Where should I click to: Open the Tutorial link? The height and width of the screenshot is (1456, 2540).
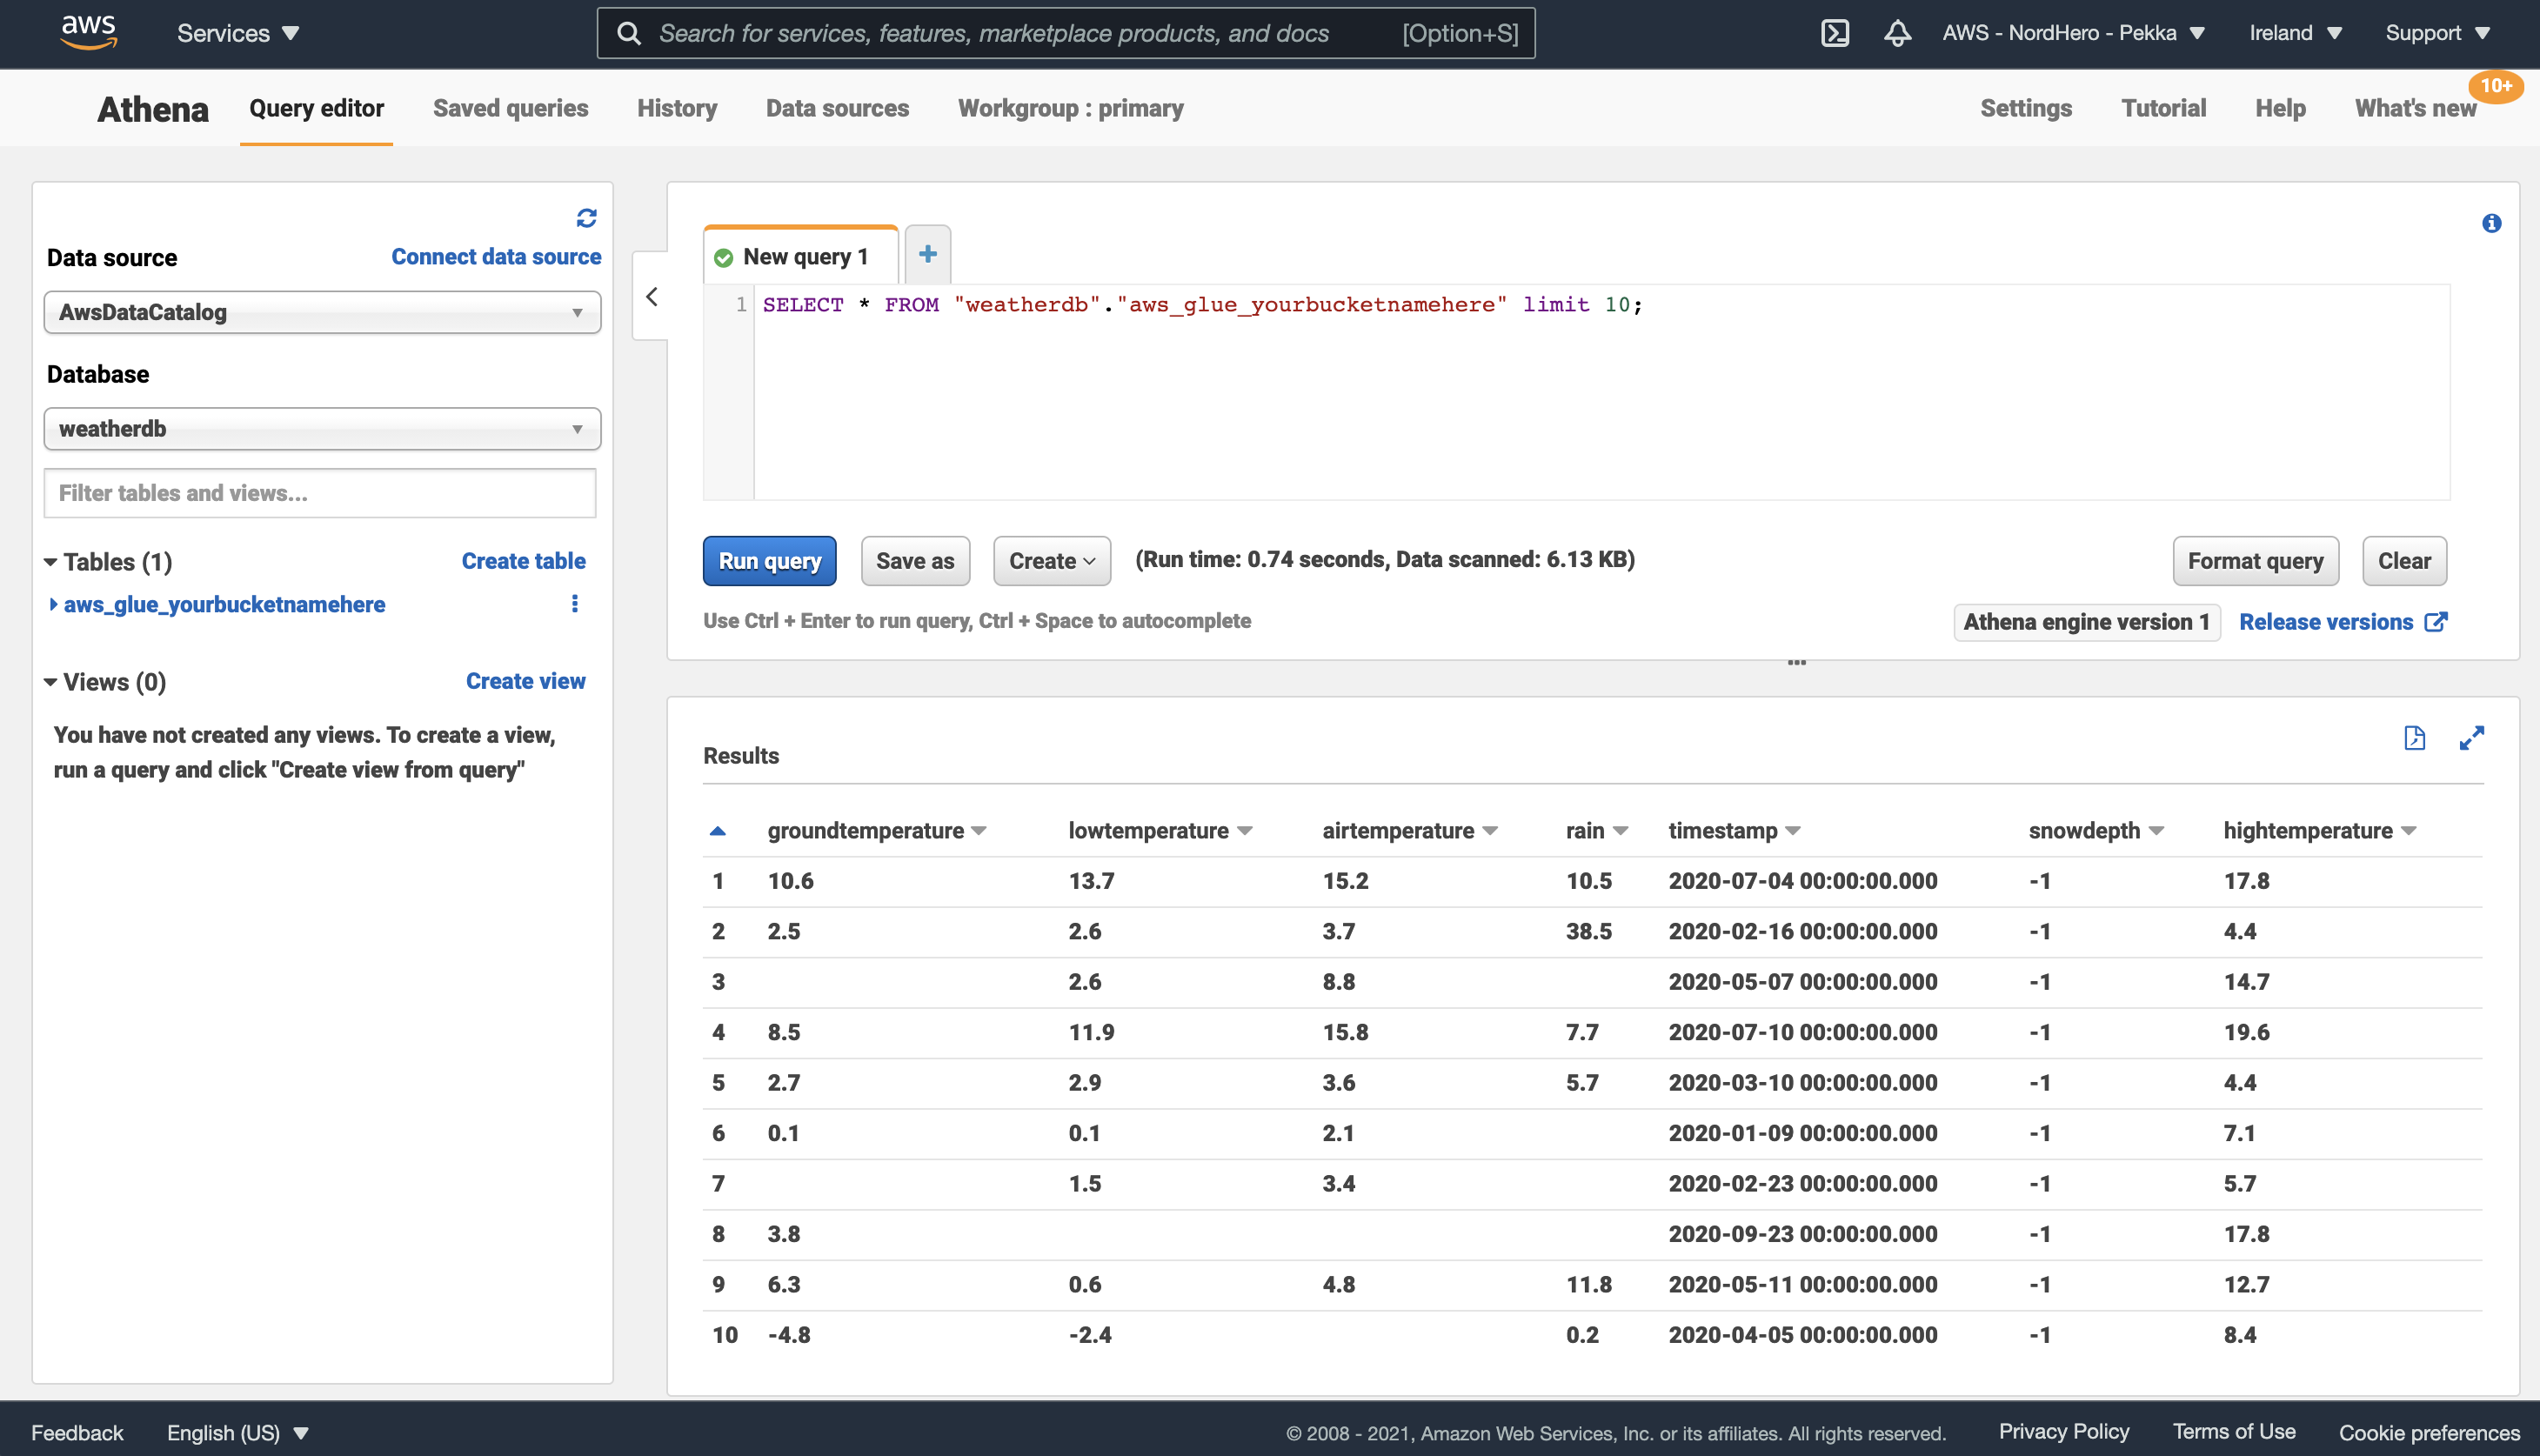point(2163,108)
